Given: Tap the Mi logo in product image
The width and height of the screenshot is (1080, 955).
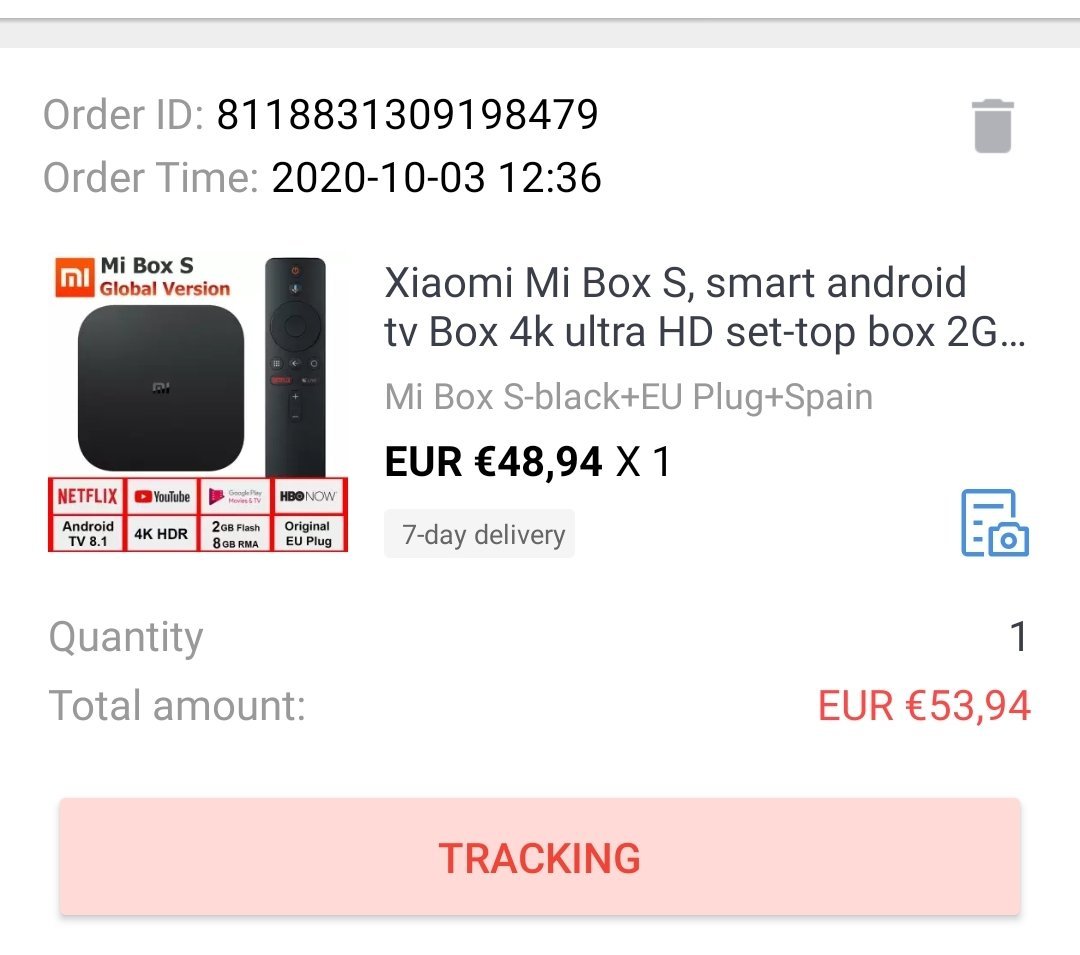Looking at the screenshot, I should (74, 277).
